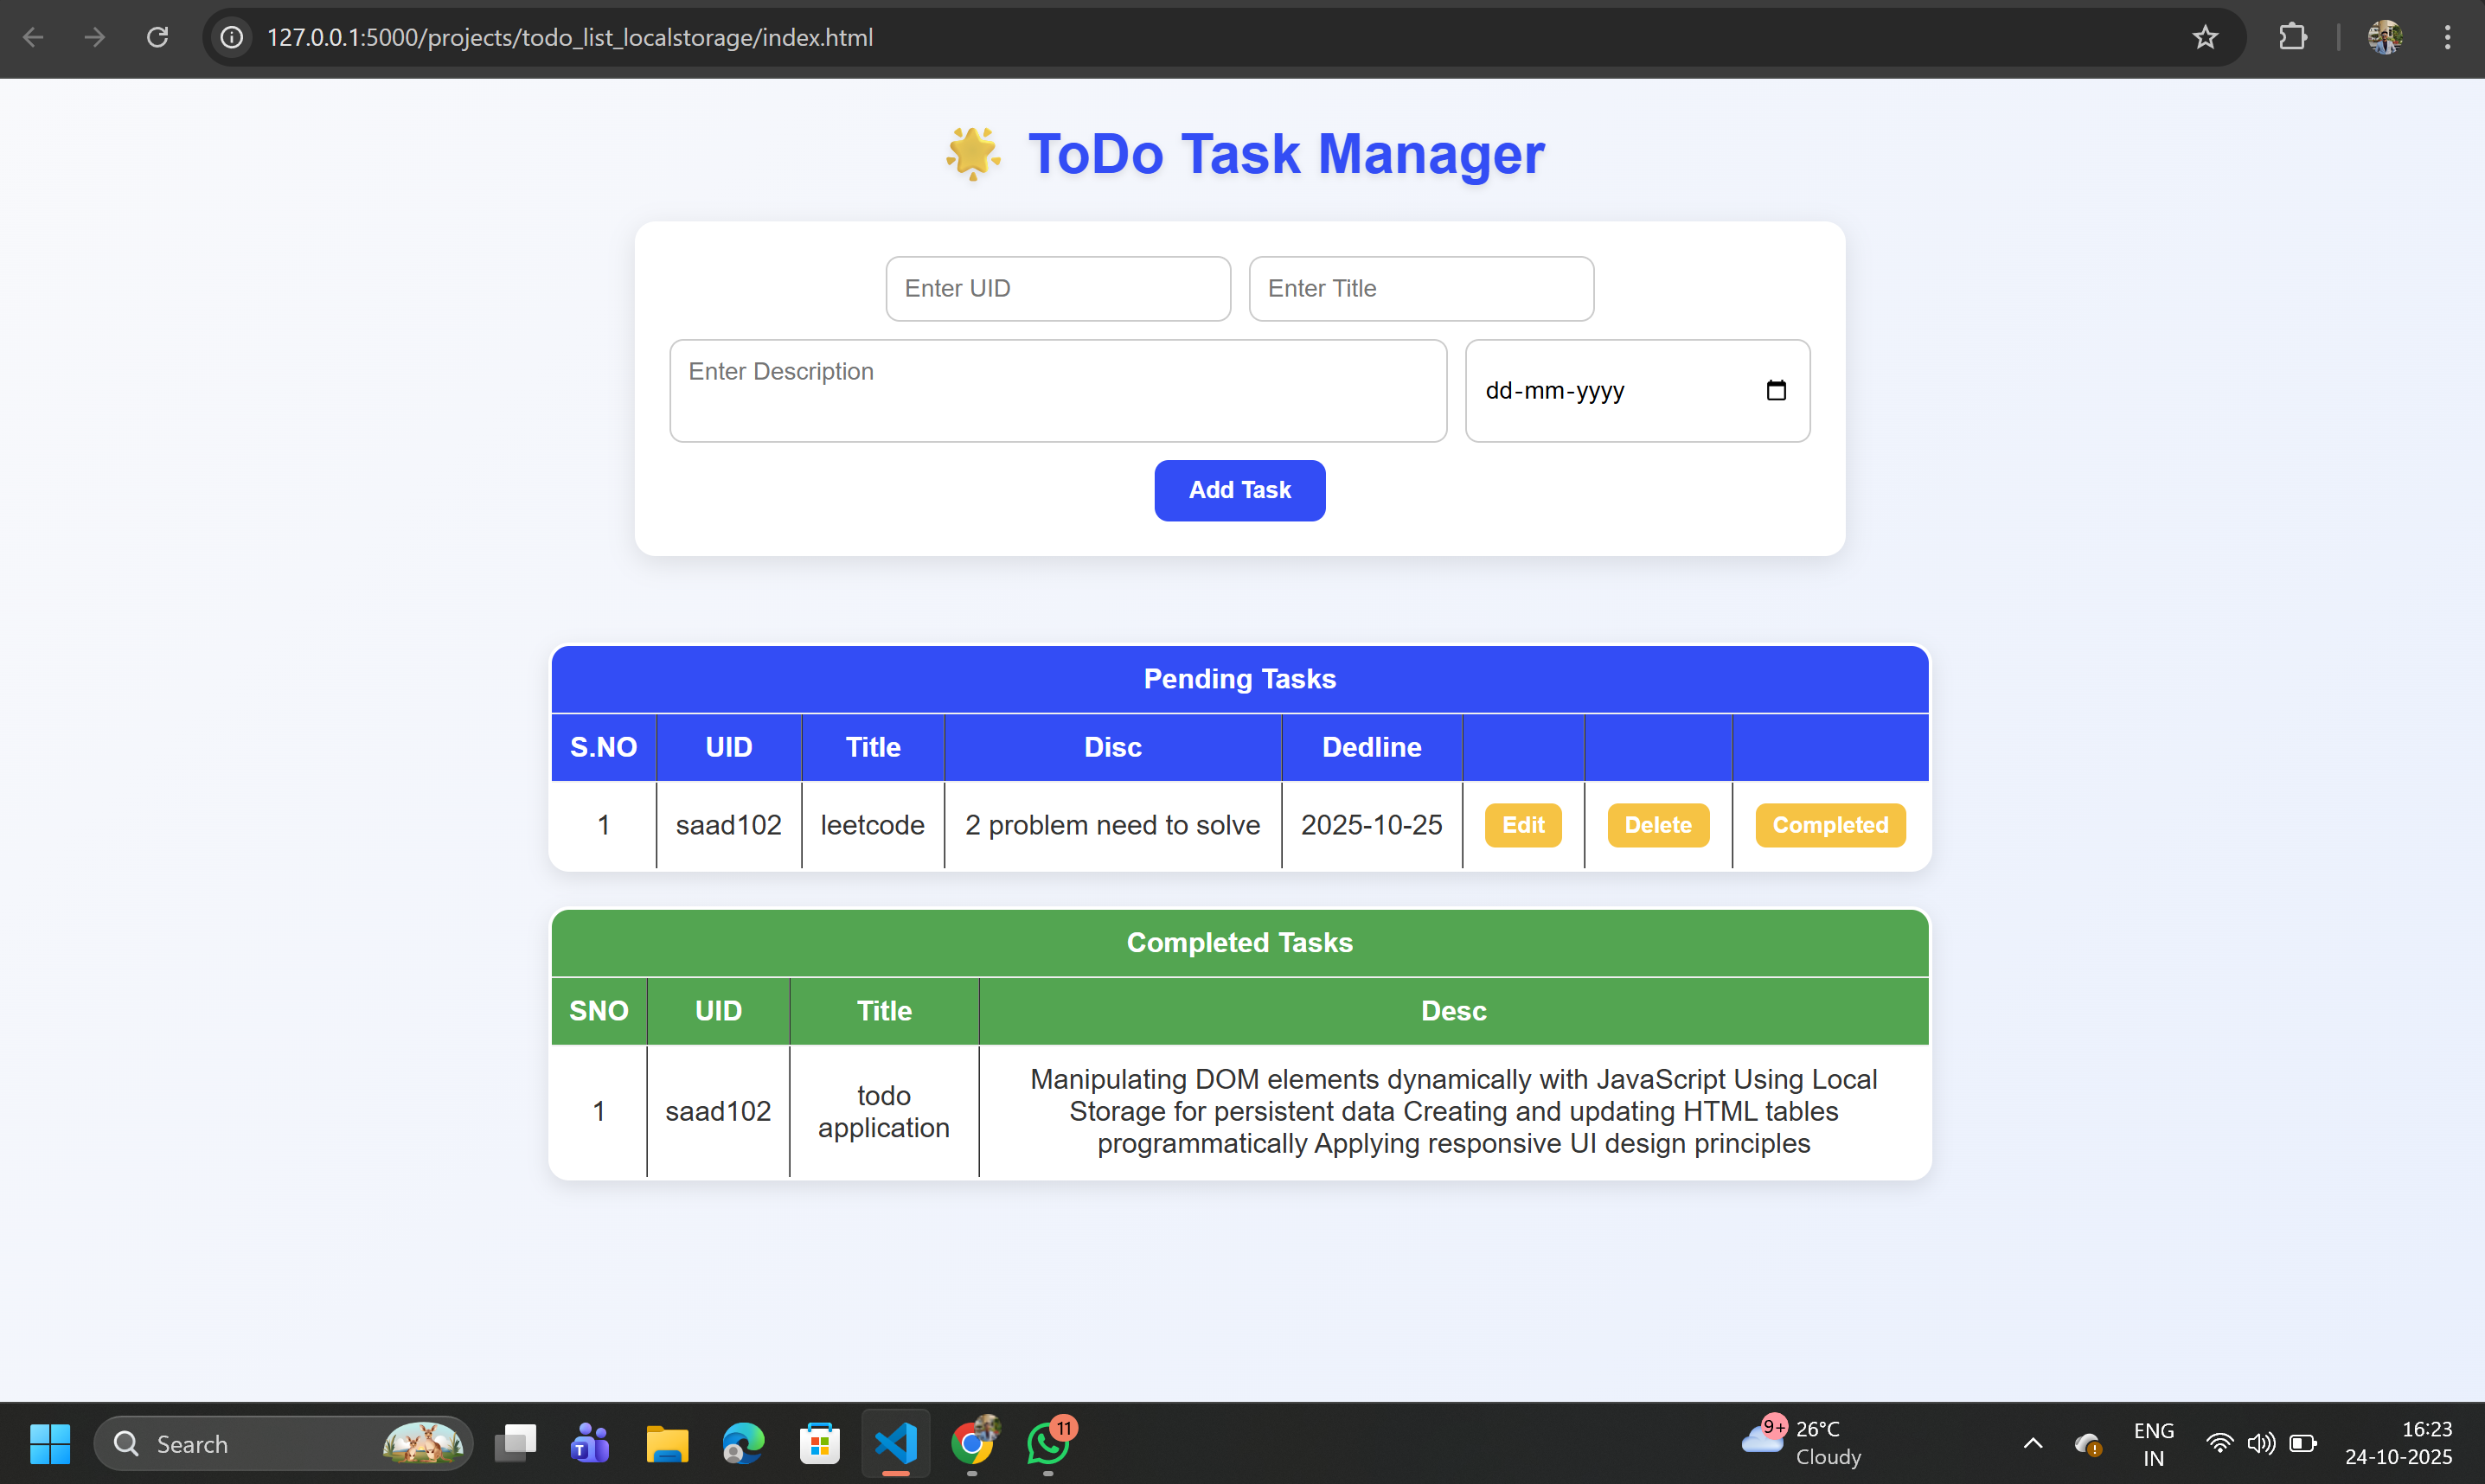This screenshot has height=1484, width=2485.
Task: Open Visual Studio Code from taskbar
Action: 895,1443
